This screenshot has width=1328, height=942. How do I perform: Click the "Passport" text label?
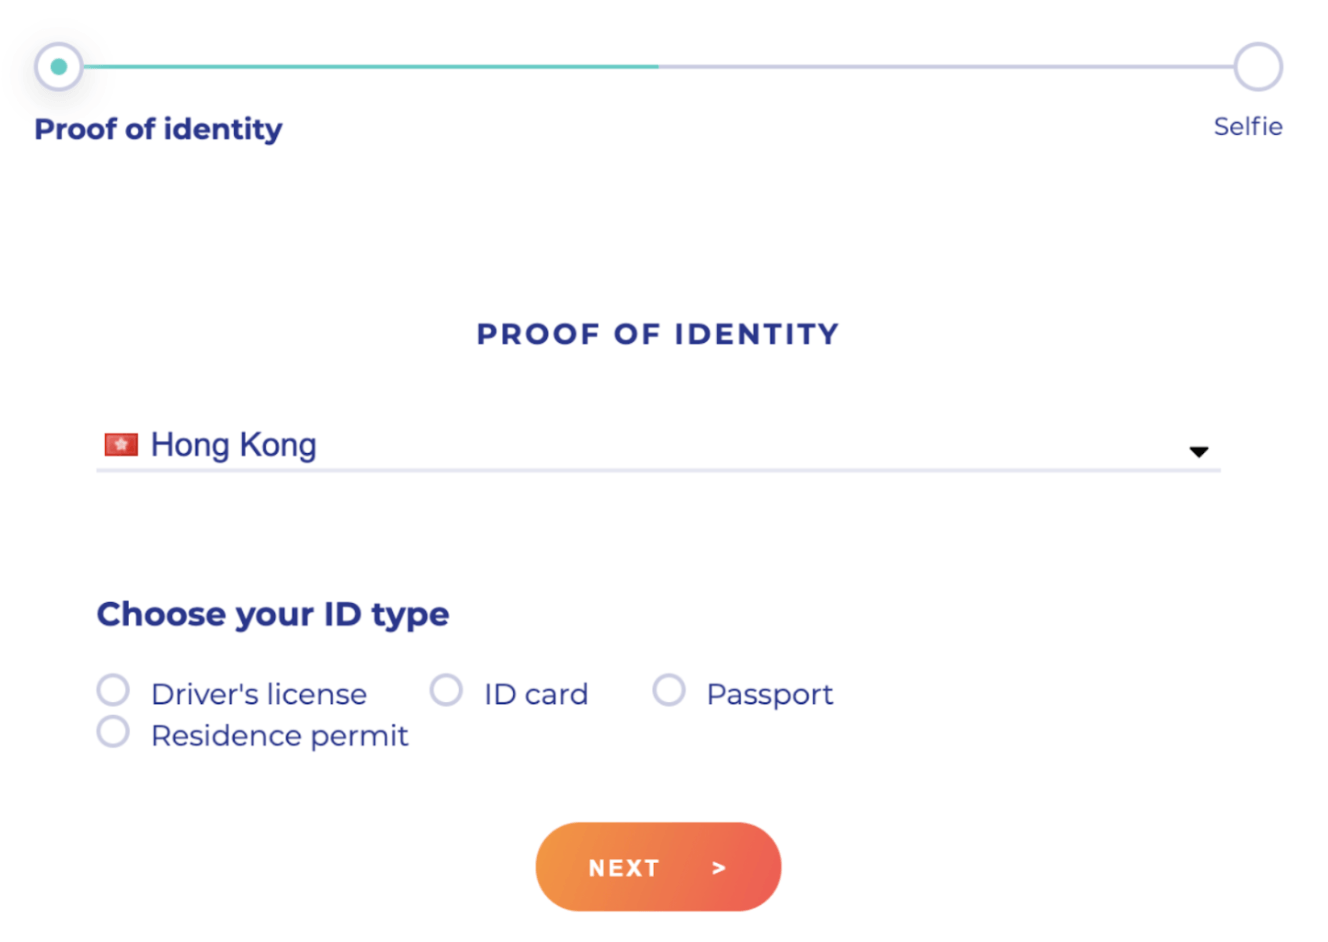[x=769, y=694]
